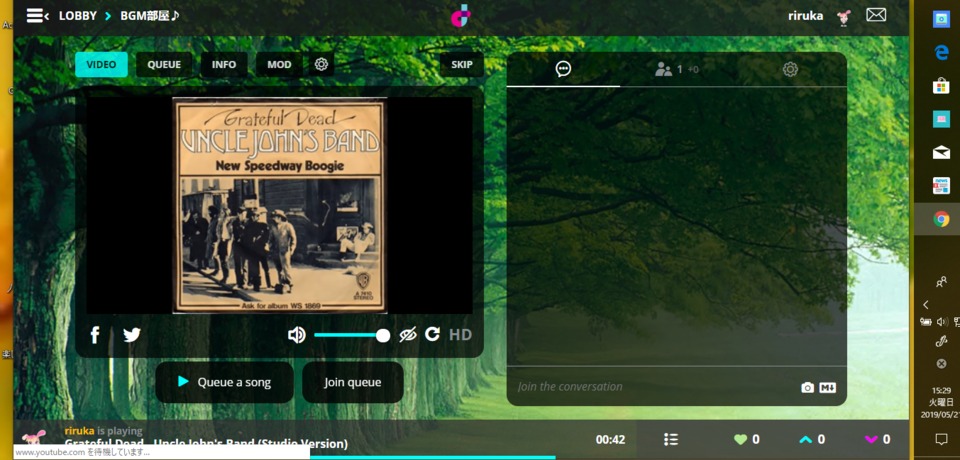
Task: Open the chat bubble tab
Action: point(563,69)
